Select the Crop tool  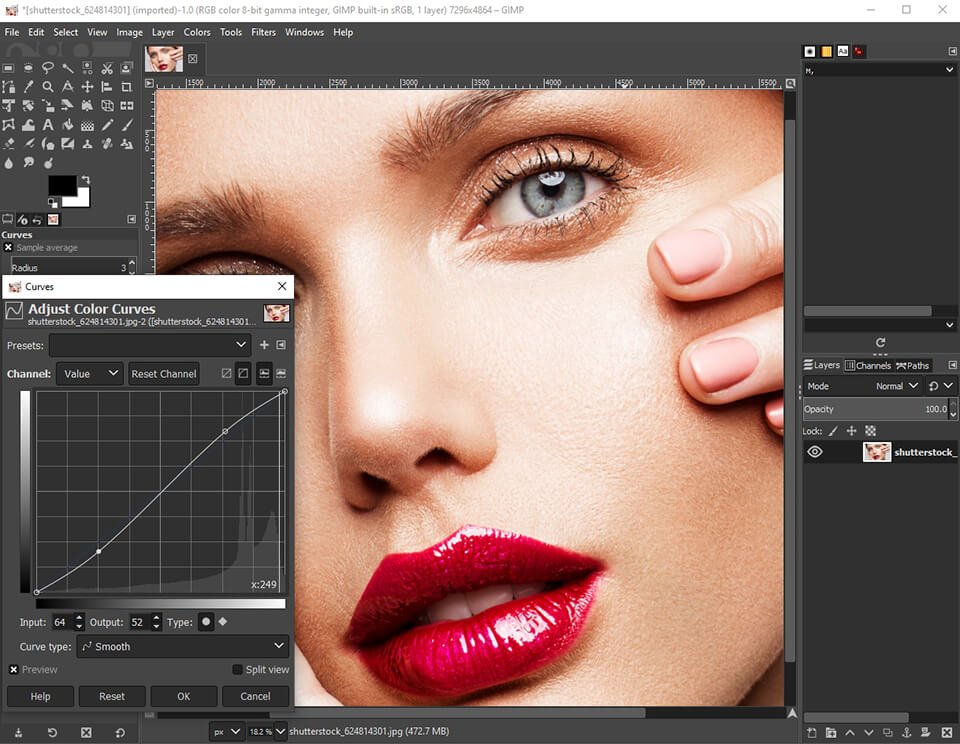click(x=127, y=87)
